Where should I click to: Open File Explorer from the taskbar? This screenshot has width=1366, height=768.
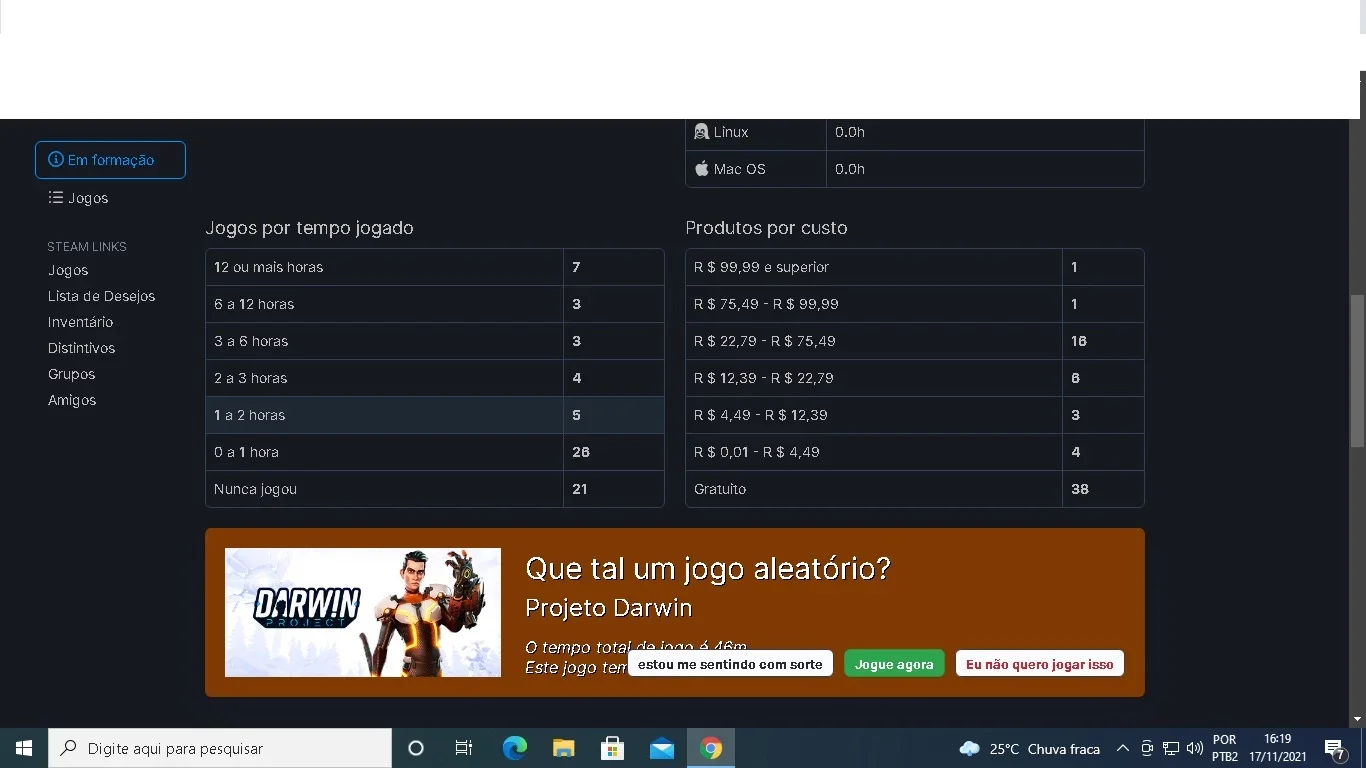point(563,748)
